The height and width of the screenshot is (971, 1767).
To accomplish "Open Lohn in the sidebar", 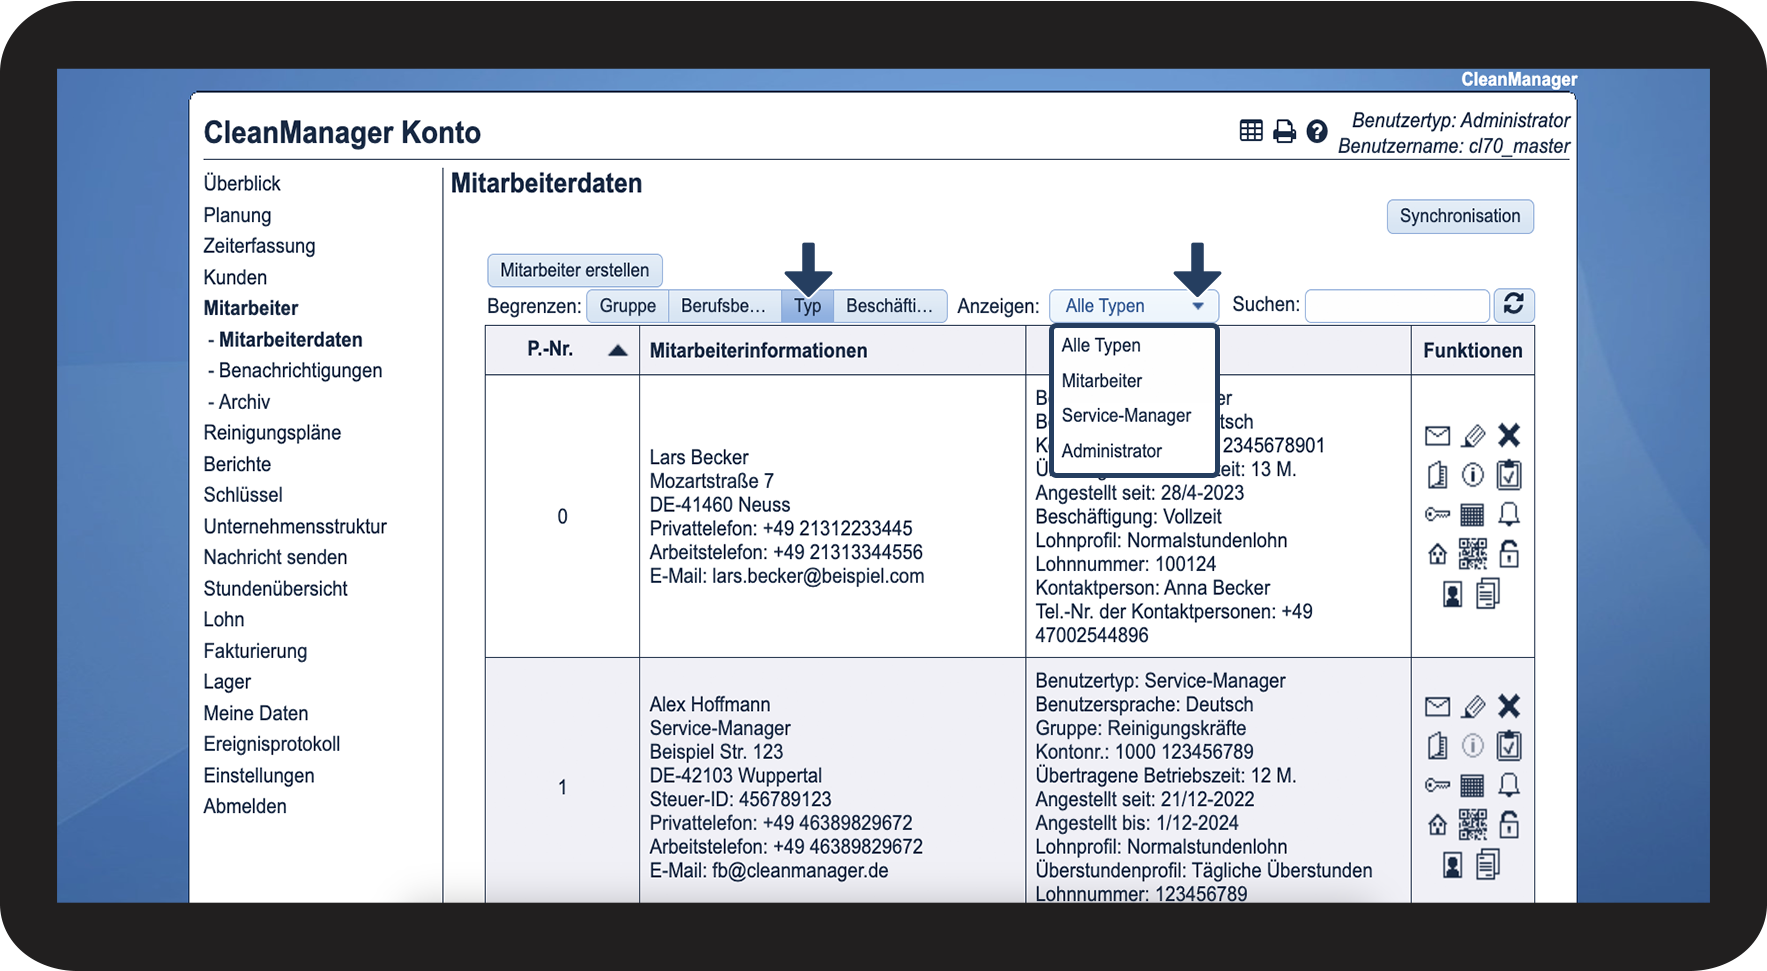I will (224, 620).
